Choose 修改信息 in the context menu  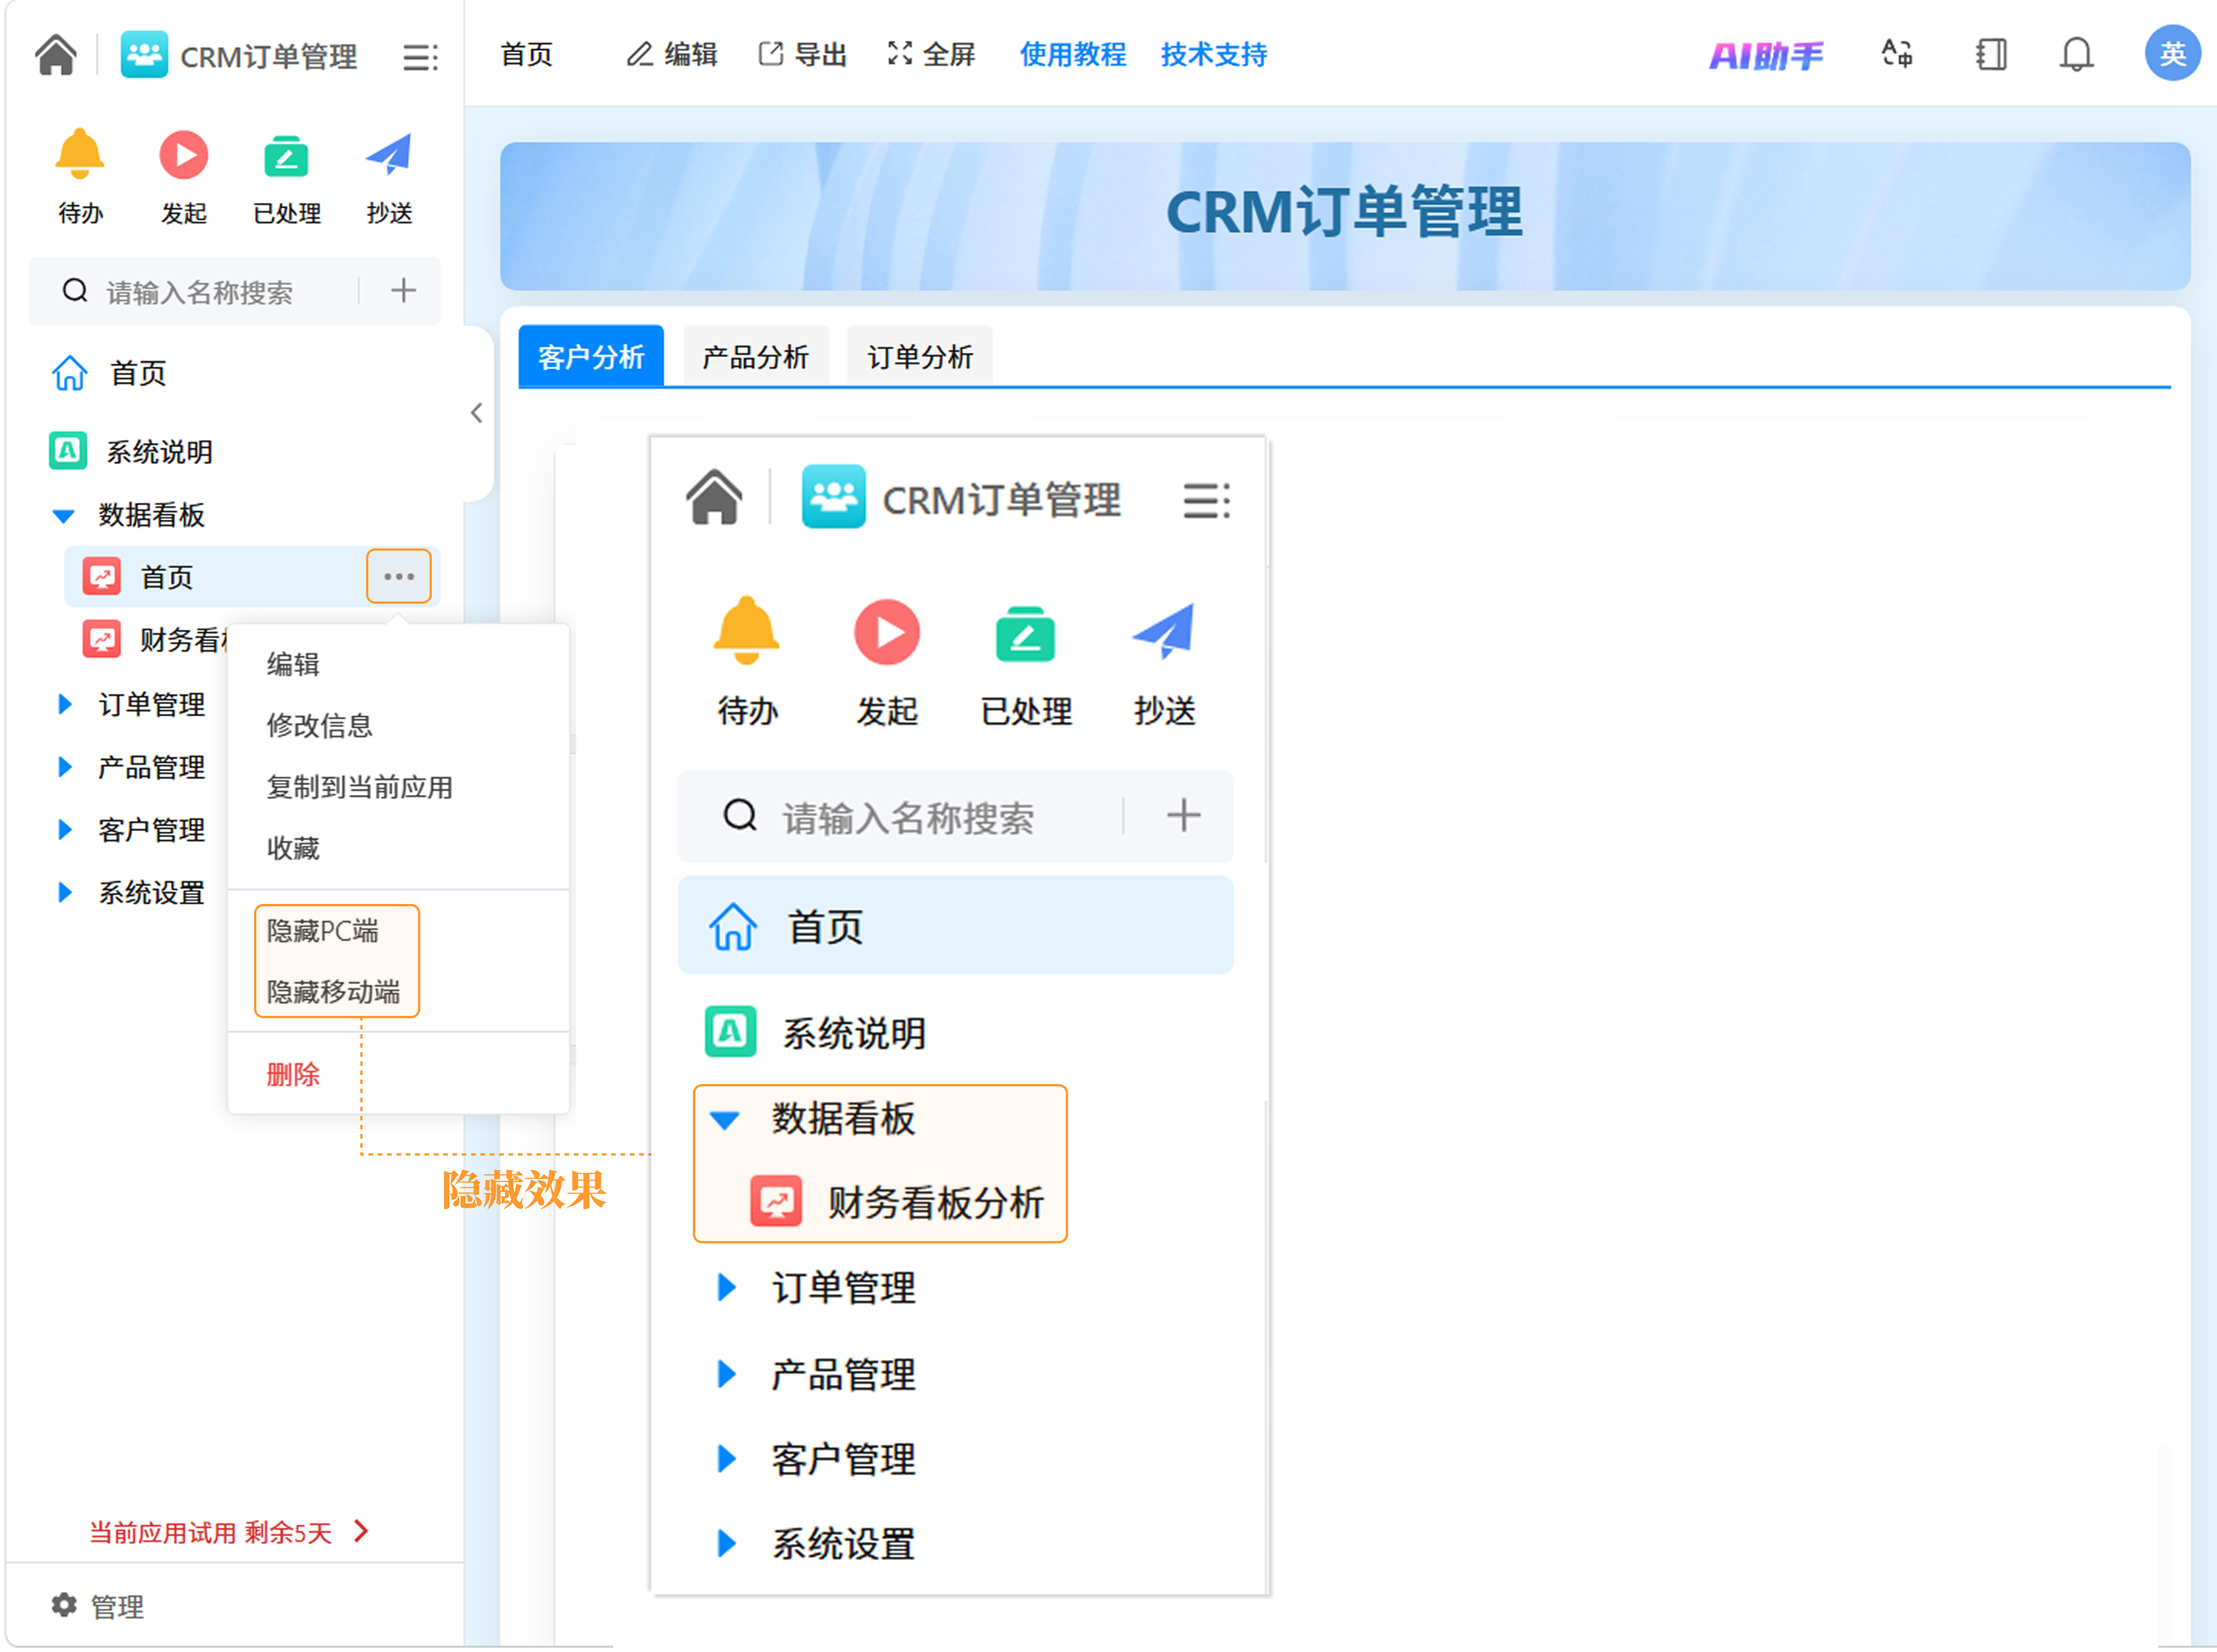[319, 725]
